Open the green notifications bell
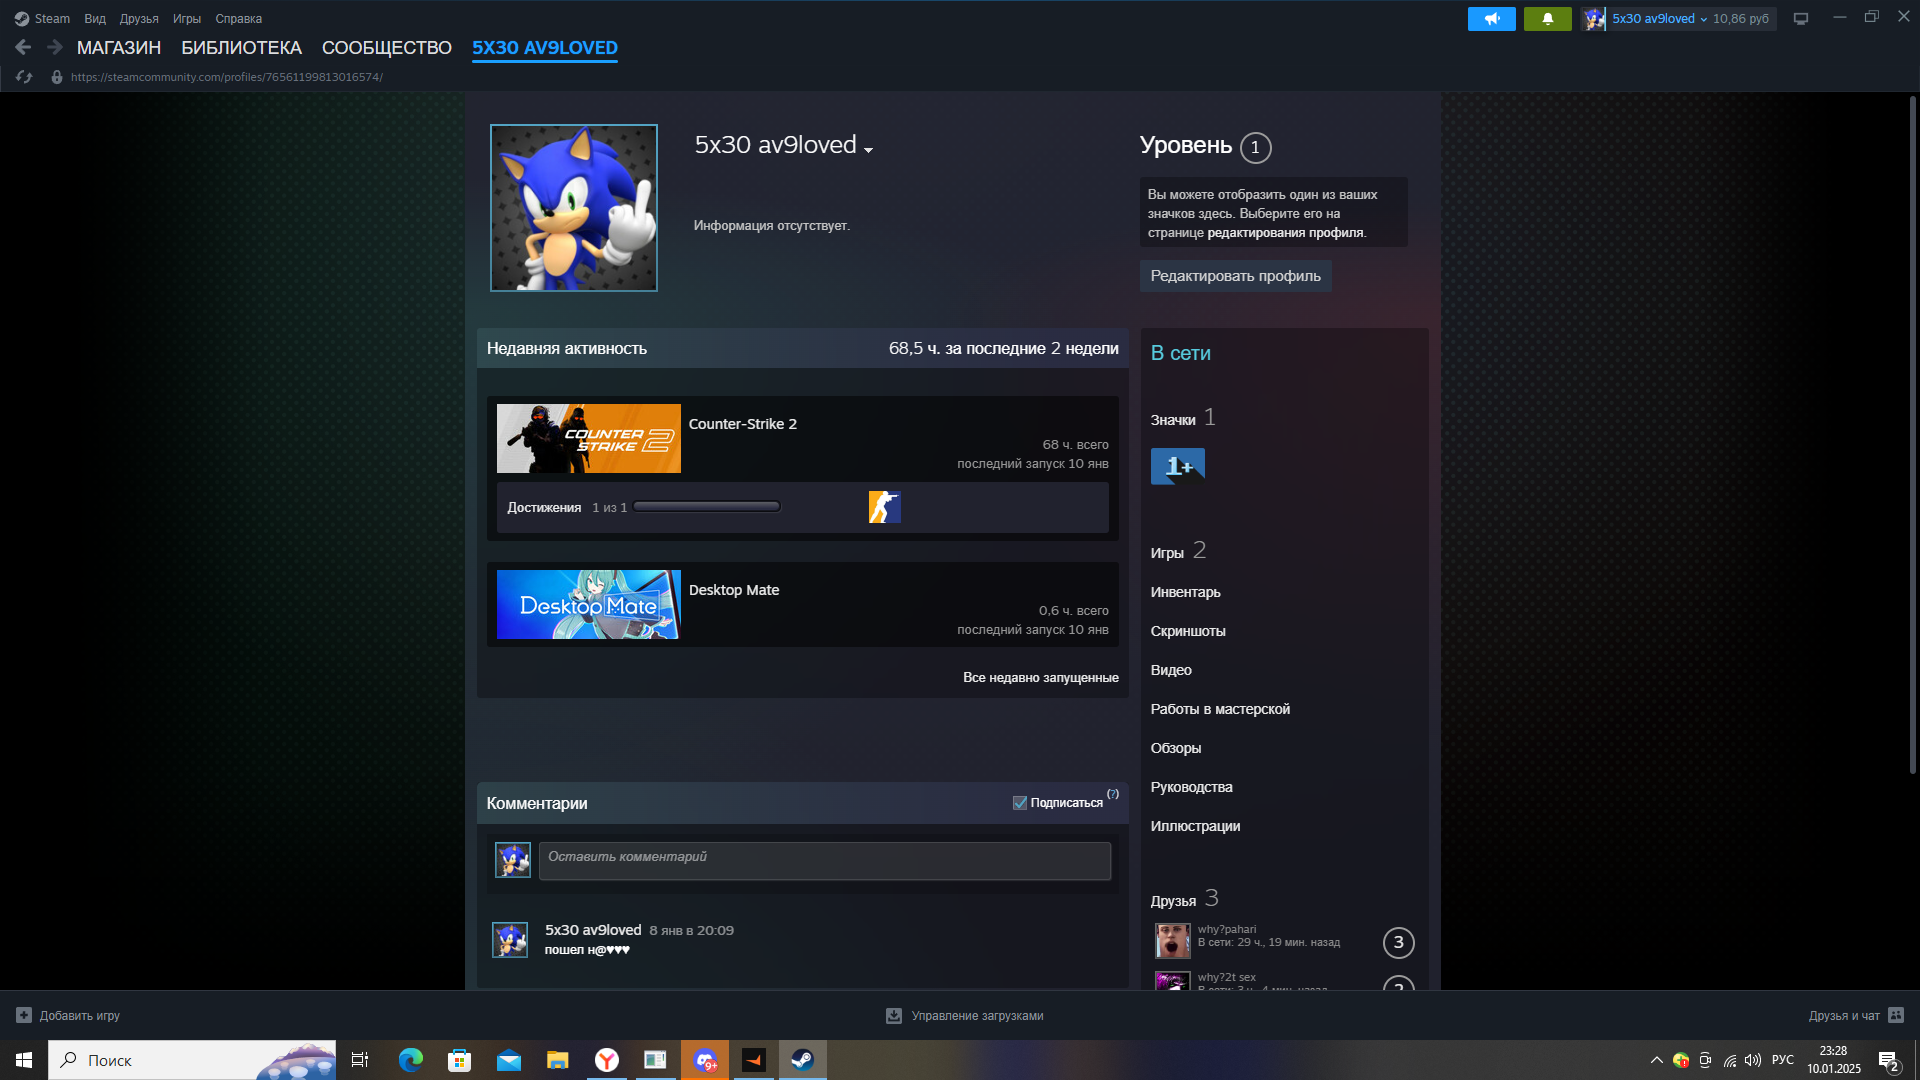The width and height of the screenshot is (1920, 1080). coord(1547,19)
